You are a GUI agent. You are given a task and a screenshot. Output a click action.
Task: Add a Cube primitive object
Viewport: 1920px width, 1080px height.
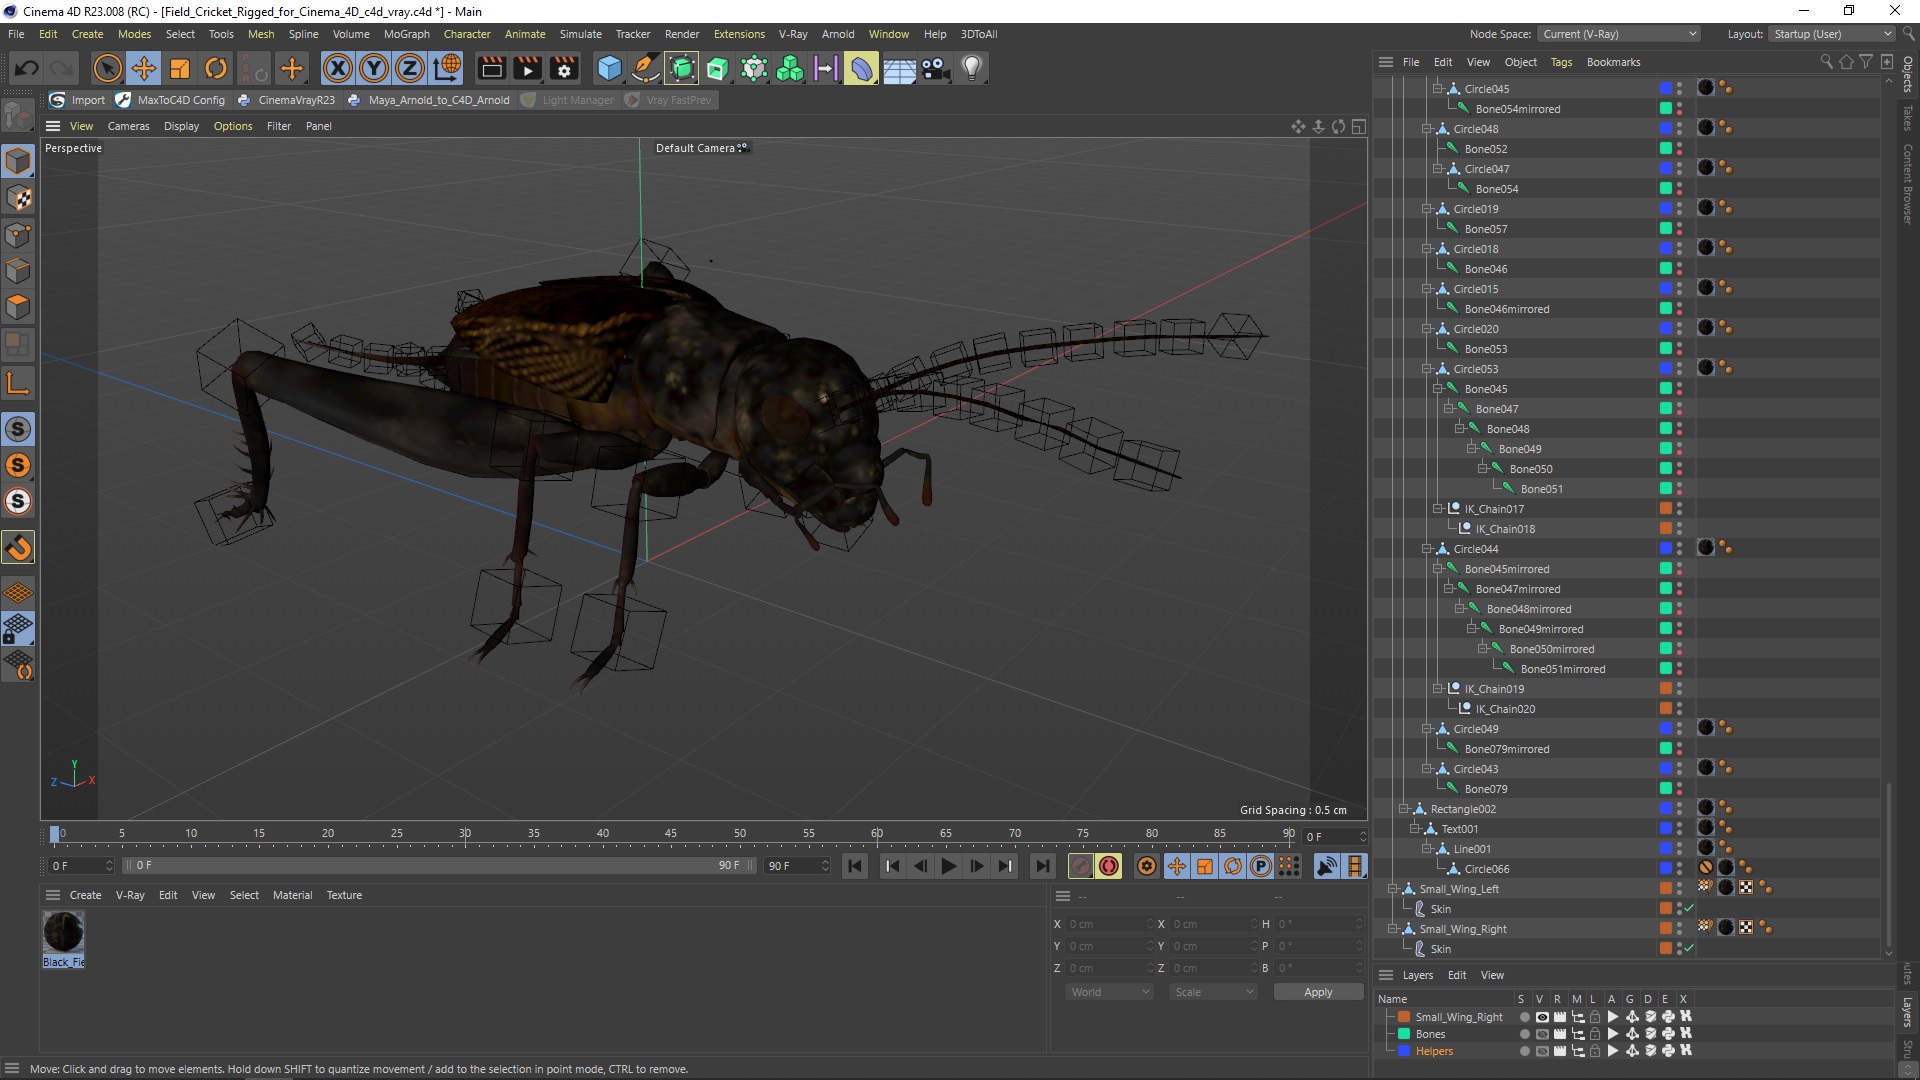coord(609,68)
